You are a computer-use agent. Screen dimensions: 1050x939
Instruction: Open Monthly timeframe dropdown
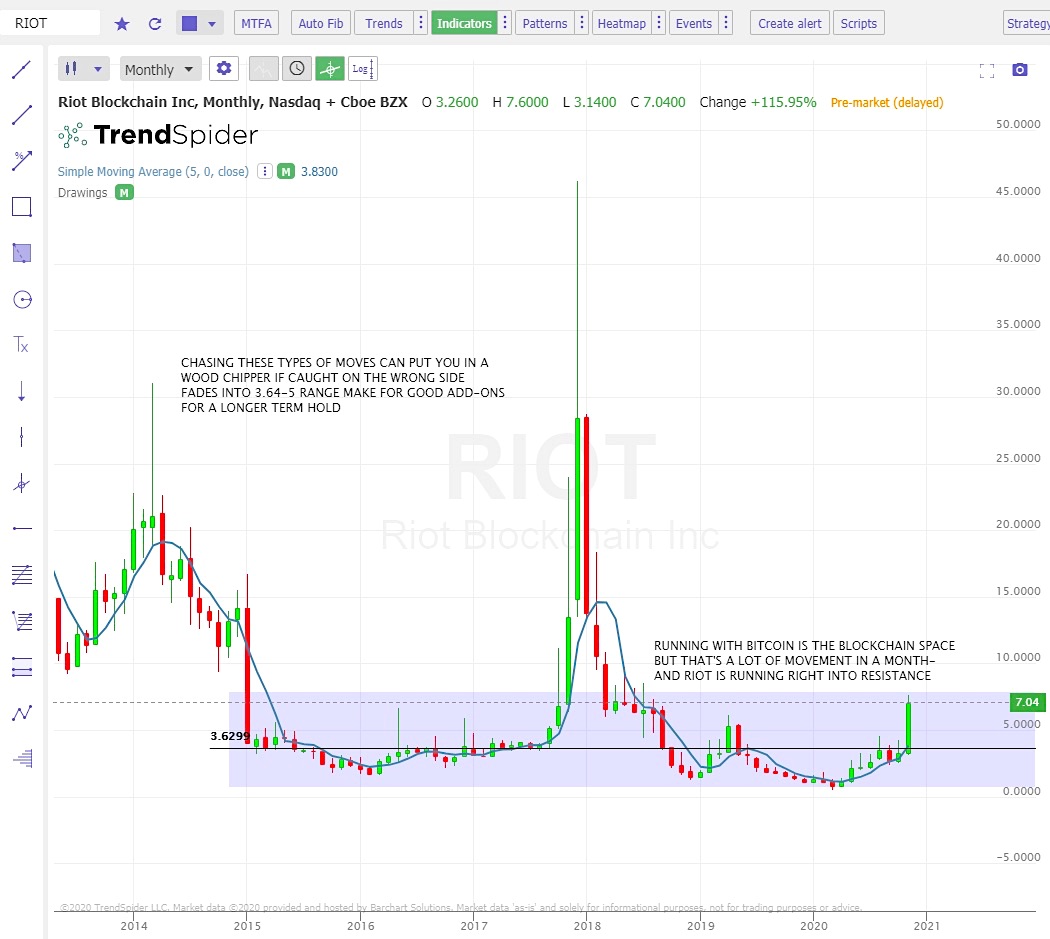pos(159,69)
